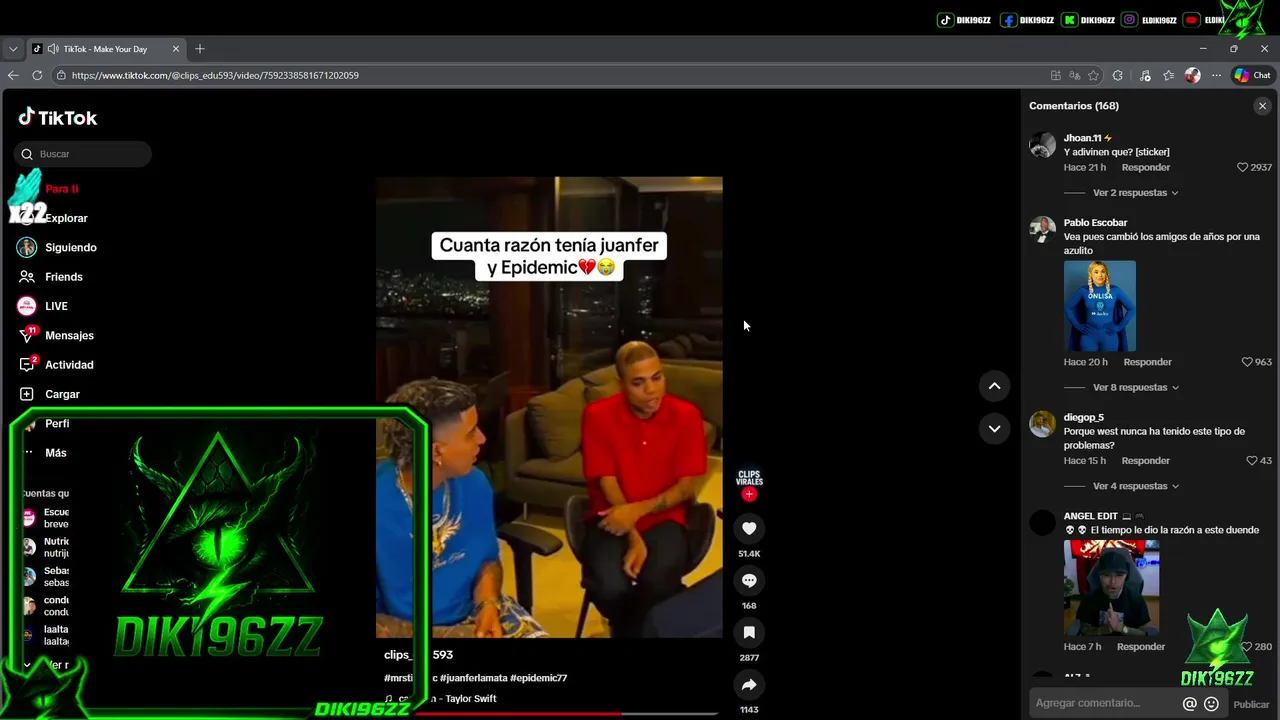This screenshot has width=1280, height=720.
Task: Close the TikTok tab
Action: (x=176, y=49)
